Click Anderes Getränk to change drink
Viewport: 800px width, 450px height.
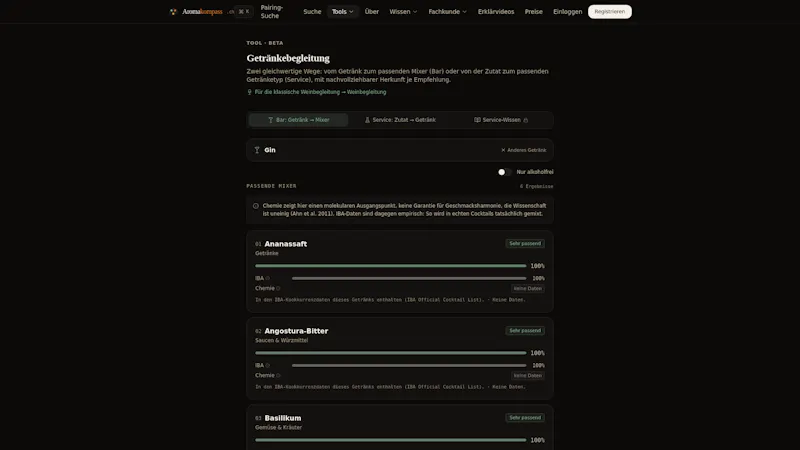(x=523, y=150)
